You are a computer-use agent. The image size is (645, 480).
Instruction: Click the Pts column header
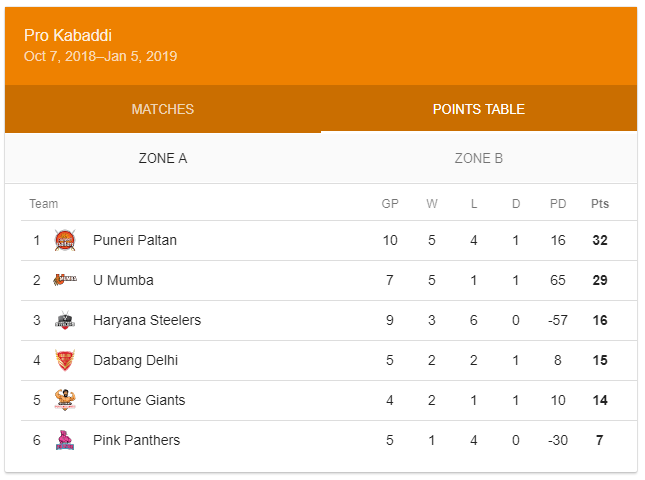[600, 204]
